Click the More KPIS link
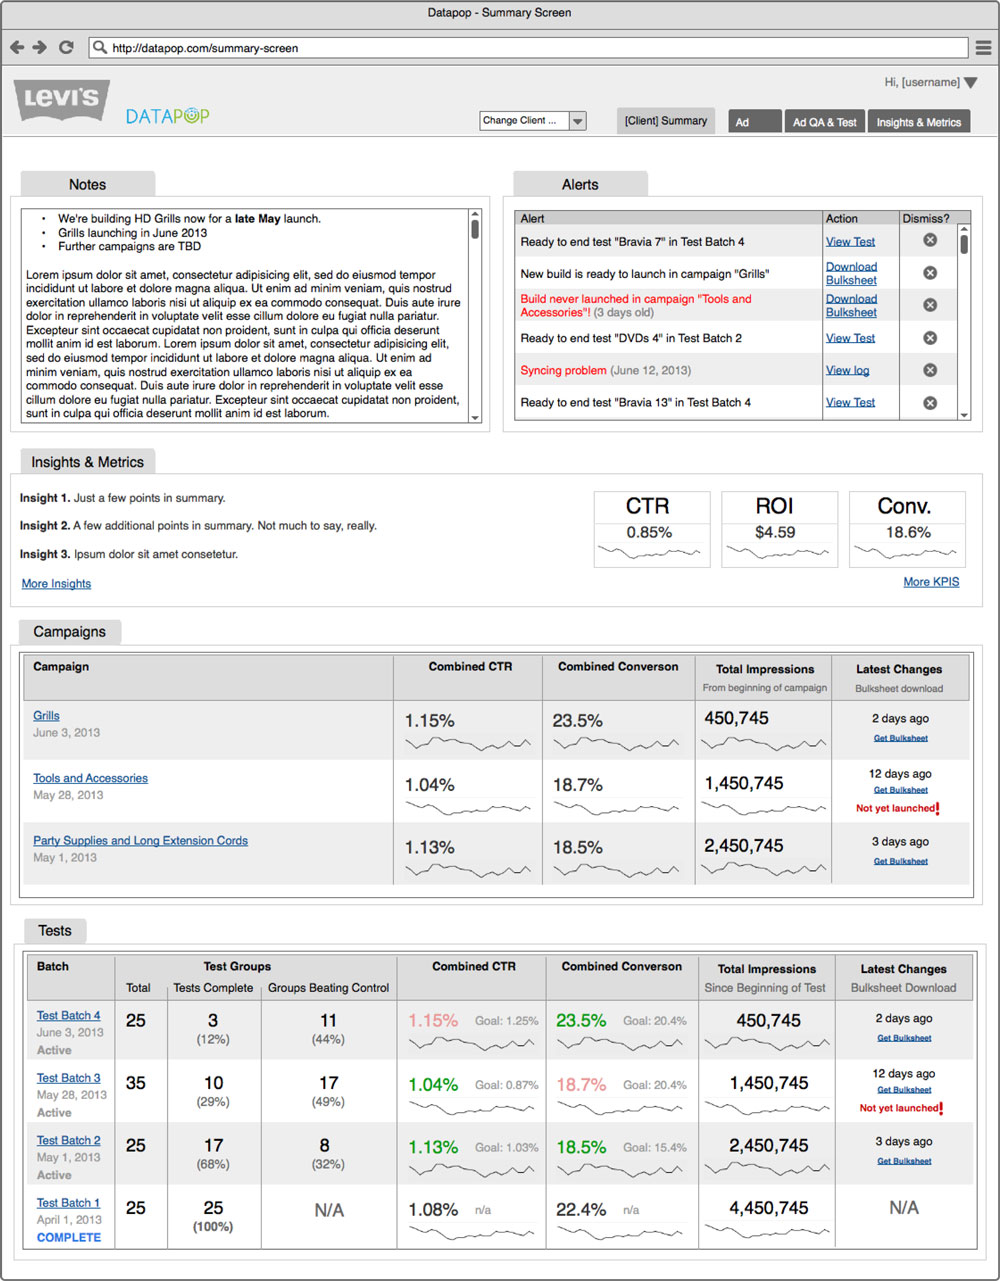This screenshot has height=1281, width=1000. tap(931, 582)
